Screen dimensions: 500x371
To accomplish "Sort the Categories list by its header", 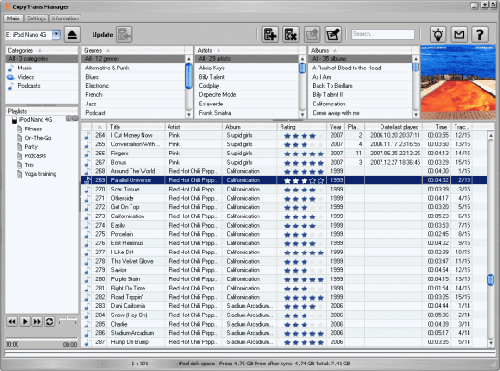I will click(41, 50).
